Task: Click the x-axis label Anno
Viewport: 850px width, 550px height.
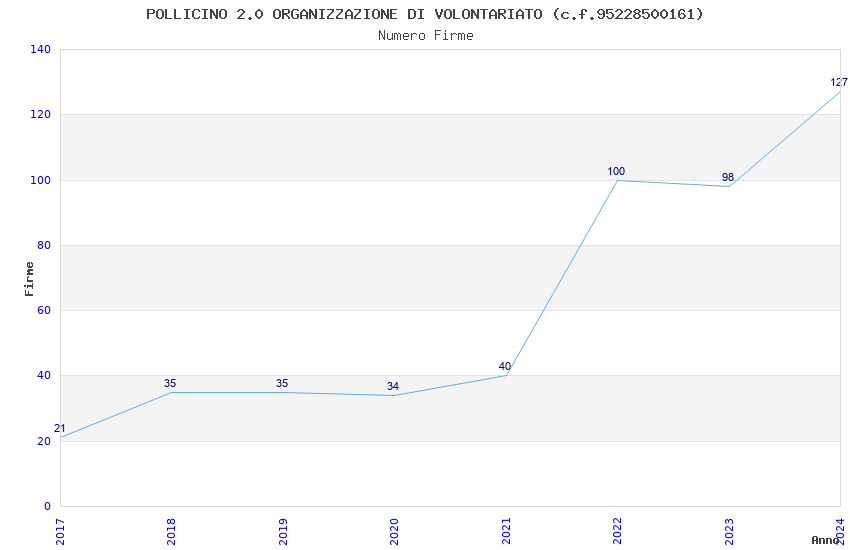Action: (825, 540)
